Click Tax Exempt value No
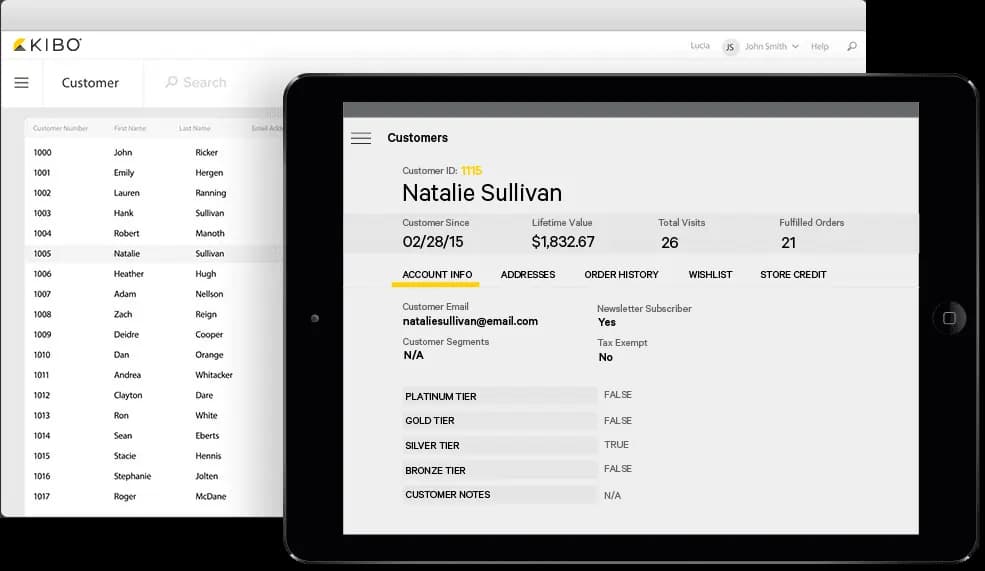This screenshot has width=985, height=571. point(606,357)
